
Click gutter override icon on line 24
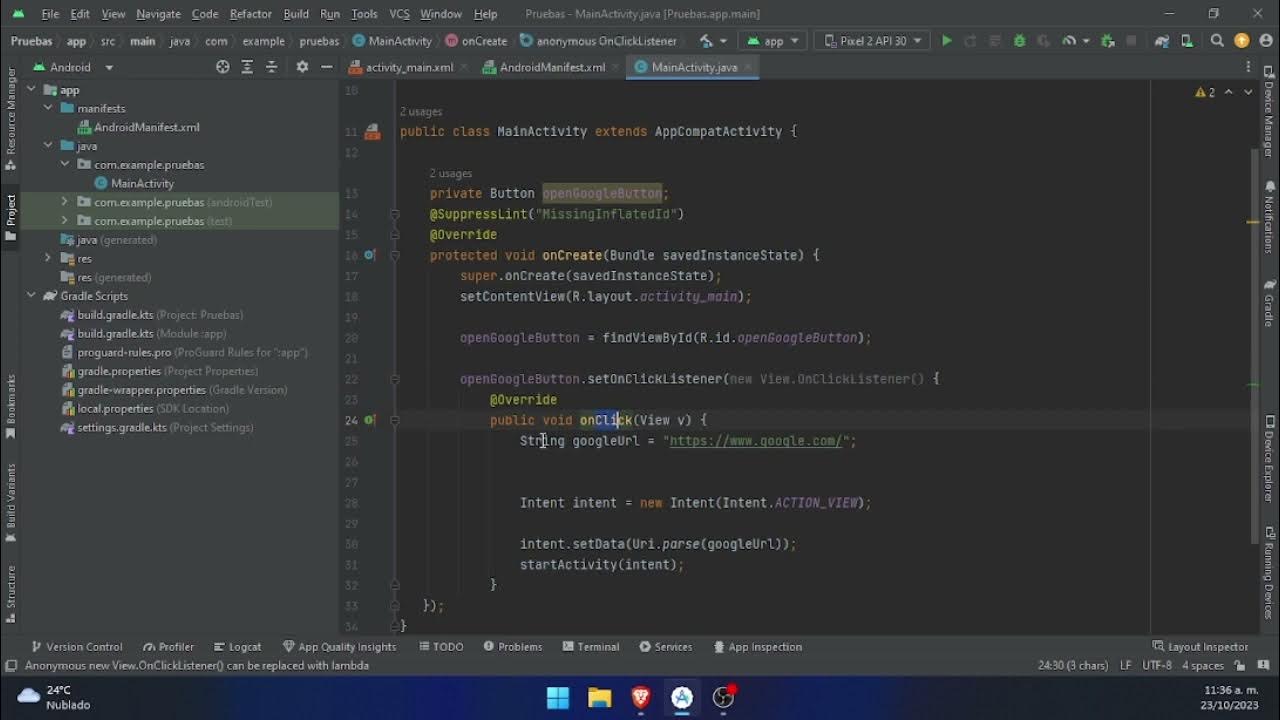click(370, 420)
